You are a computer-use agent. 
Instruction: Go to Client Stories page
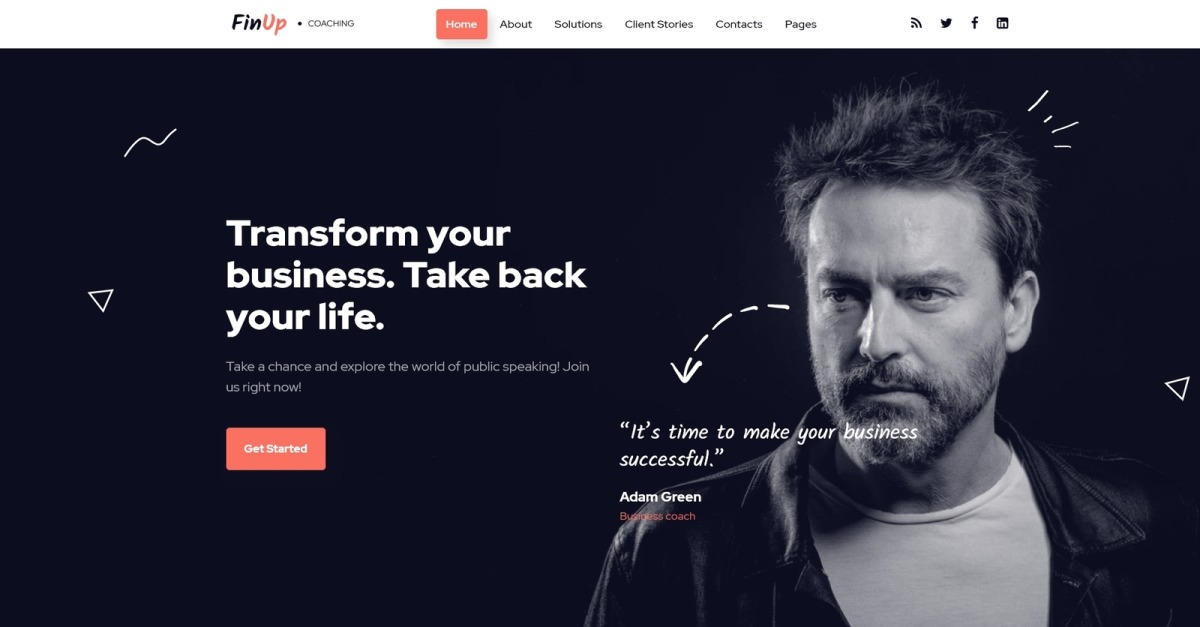point(659,24)
